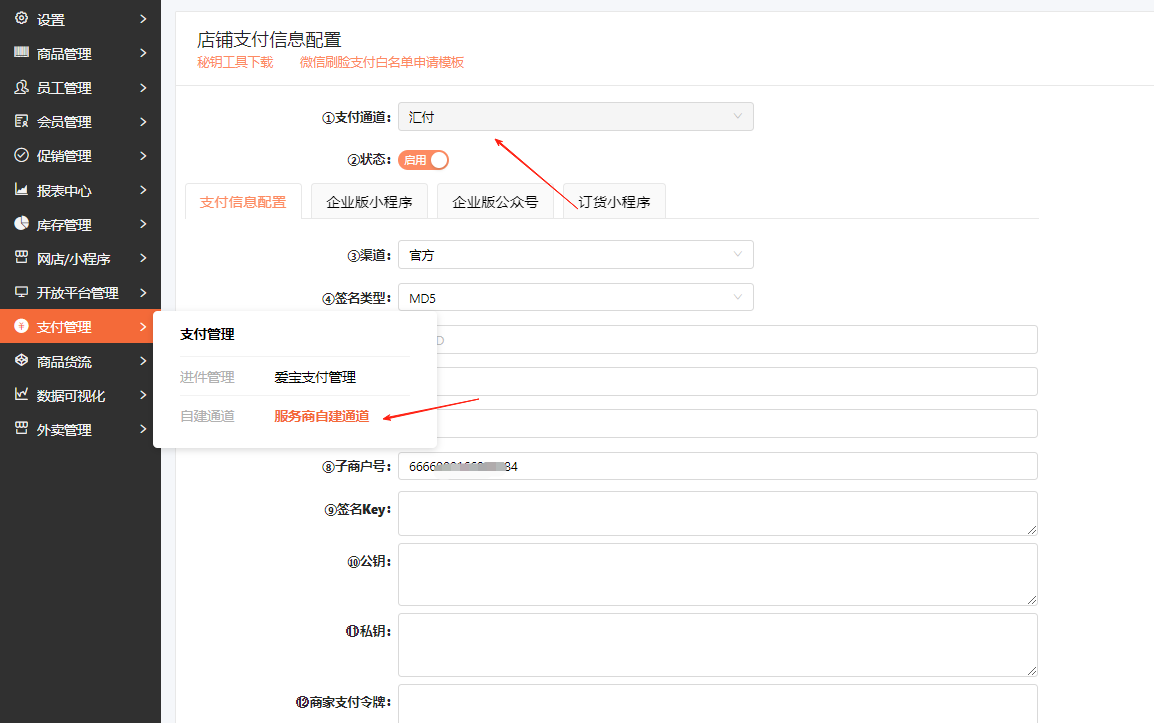Click the 商品管理 barcode icon
This screenshot has width=1154, height=723.
pos(21,52)
